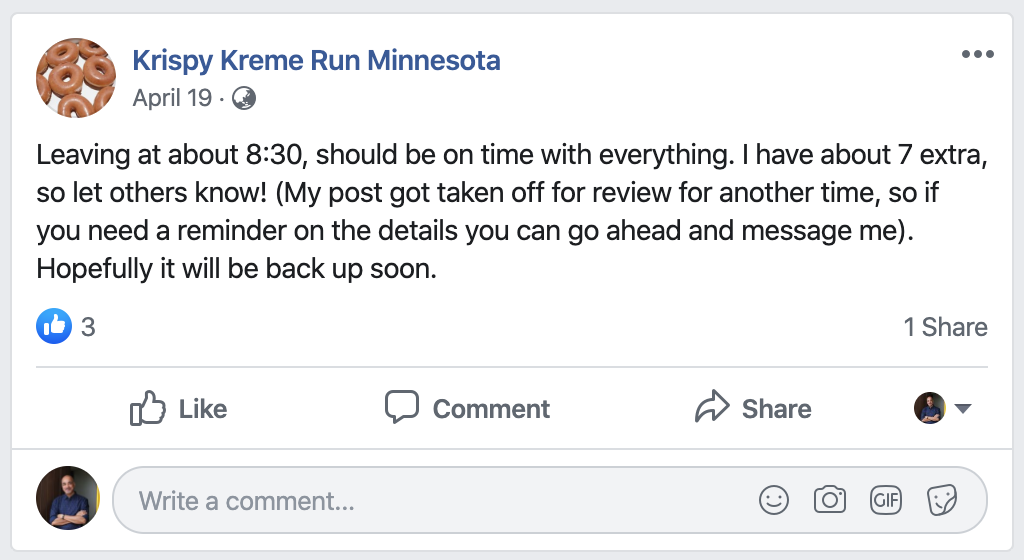Click your profile picture beside comment box
This screenshot has width=1024, height=560.
click(68, 497)
